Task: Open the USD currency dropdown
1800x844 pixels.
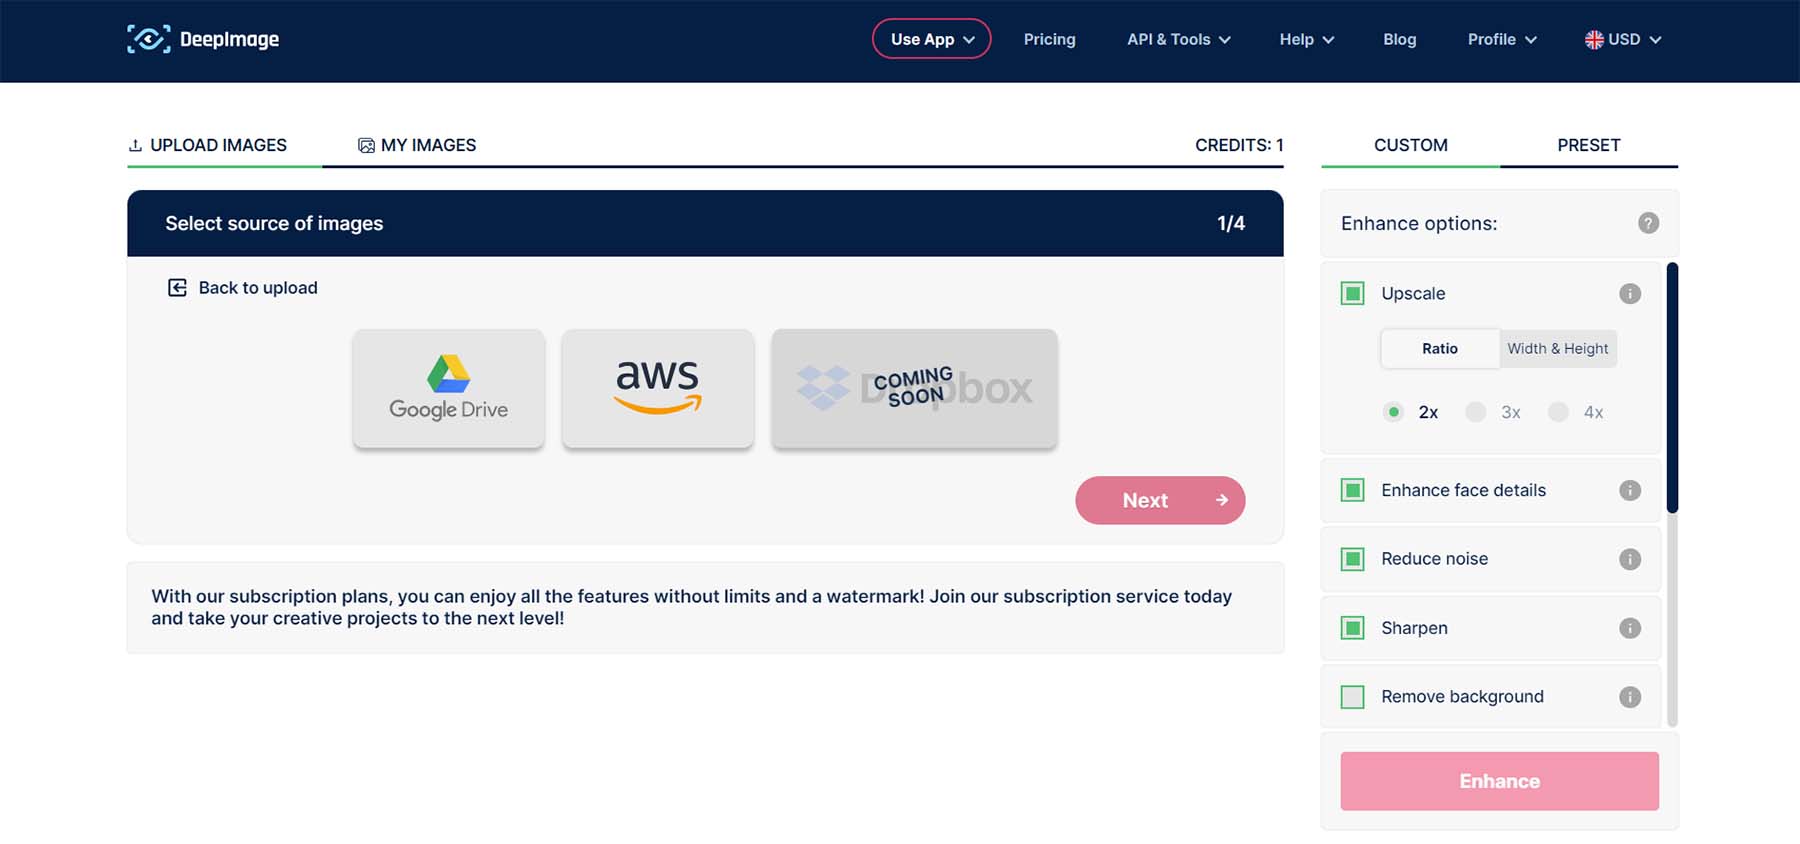Action: (x=1622, y=39)
